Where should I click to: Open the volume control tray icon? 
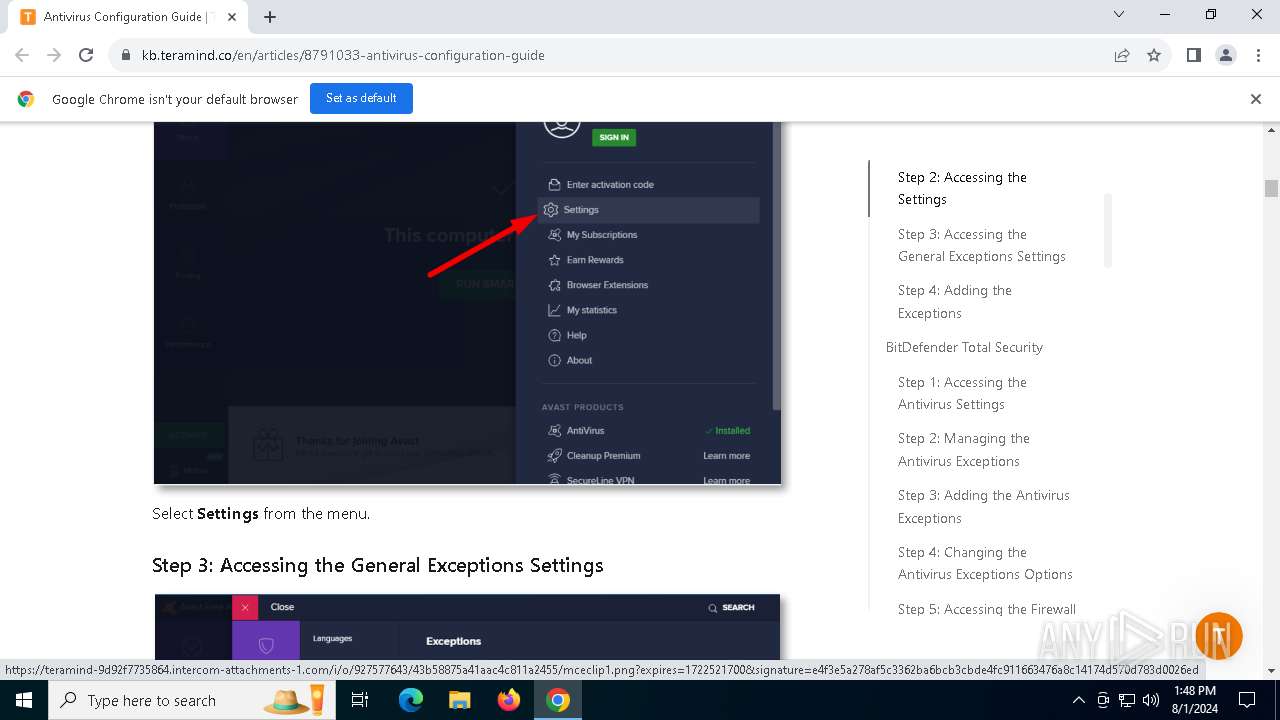click(1151, 700)
